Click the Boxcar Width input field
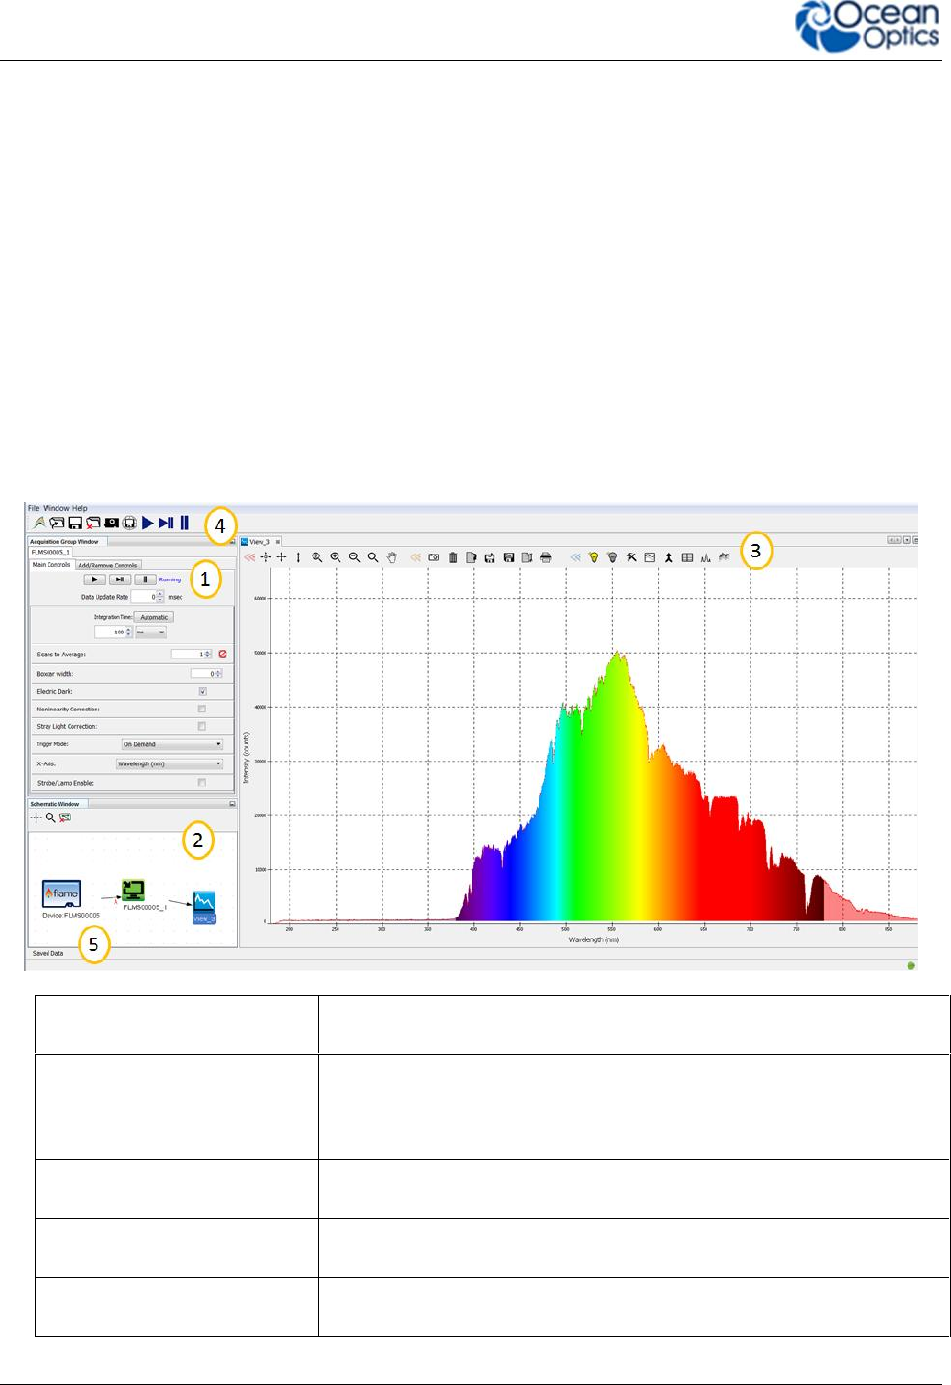951x1385 pixels. pos(202,674)
